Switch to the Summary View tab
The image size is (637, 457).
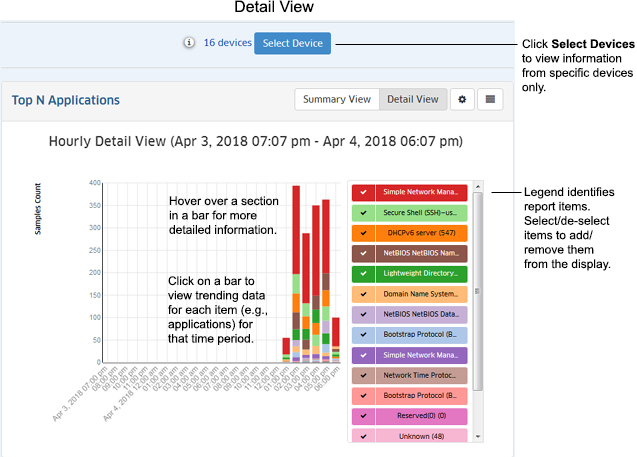coord(337,100)
